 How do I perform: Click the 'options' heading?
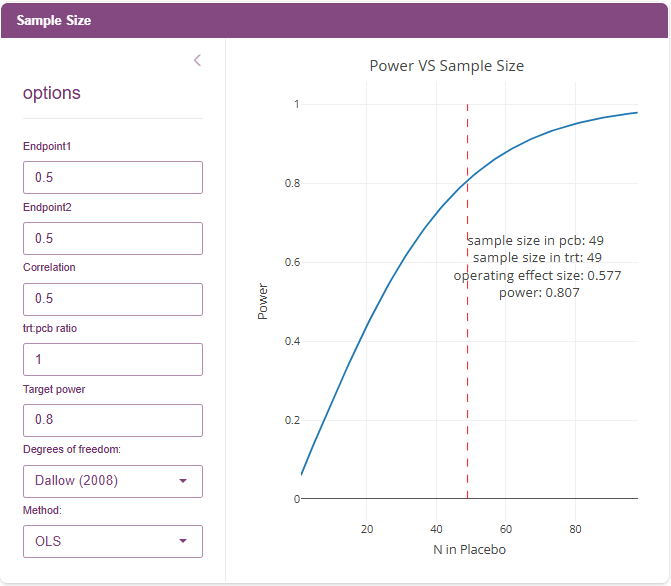[x=52, y=93]
